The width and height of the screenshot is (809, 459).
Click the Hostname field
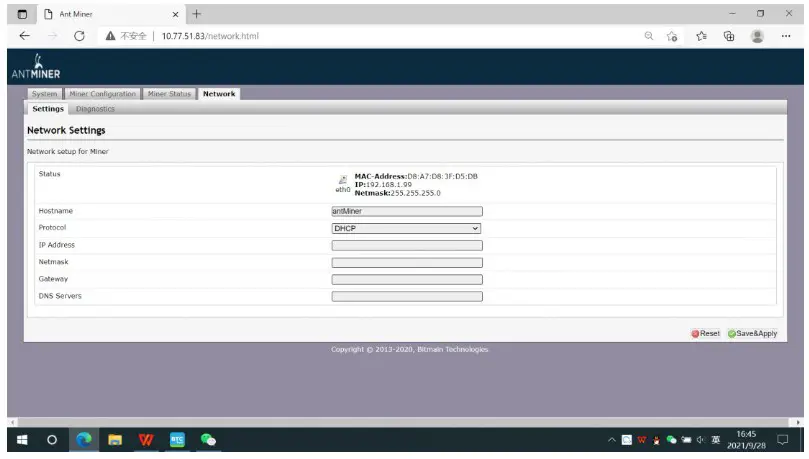click(x=407, y=211)
